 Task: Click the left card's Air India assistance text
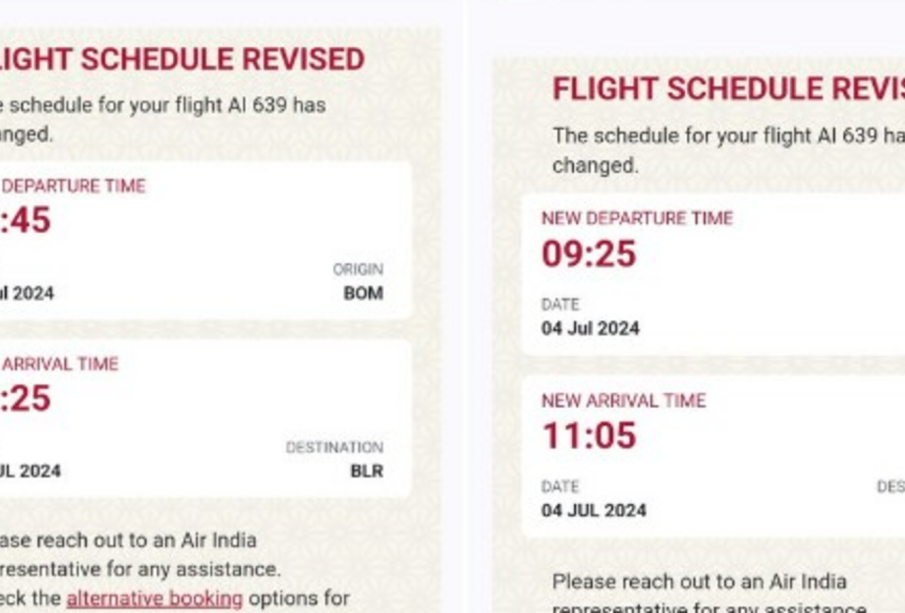tap(140, 555)
